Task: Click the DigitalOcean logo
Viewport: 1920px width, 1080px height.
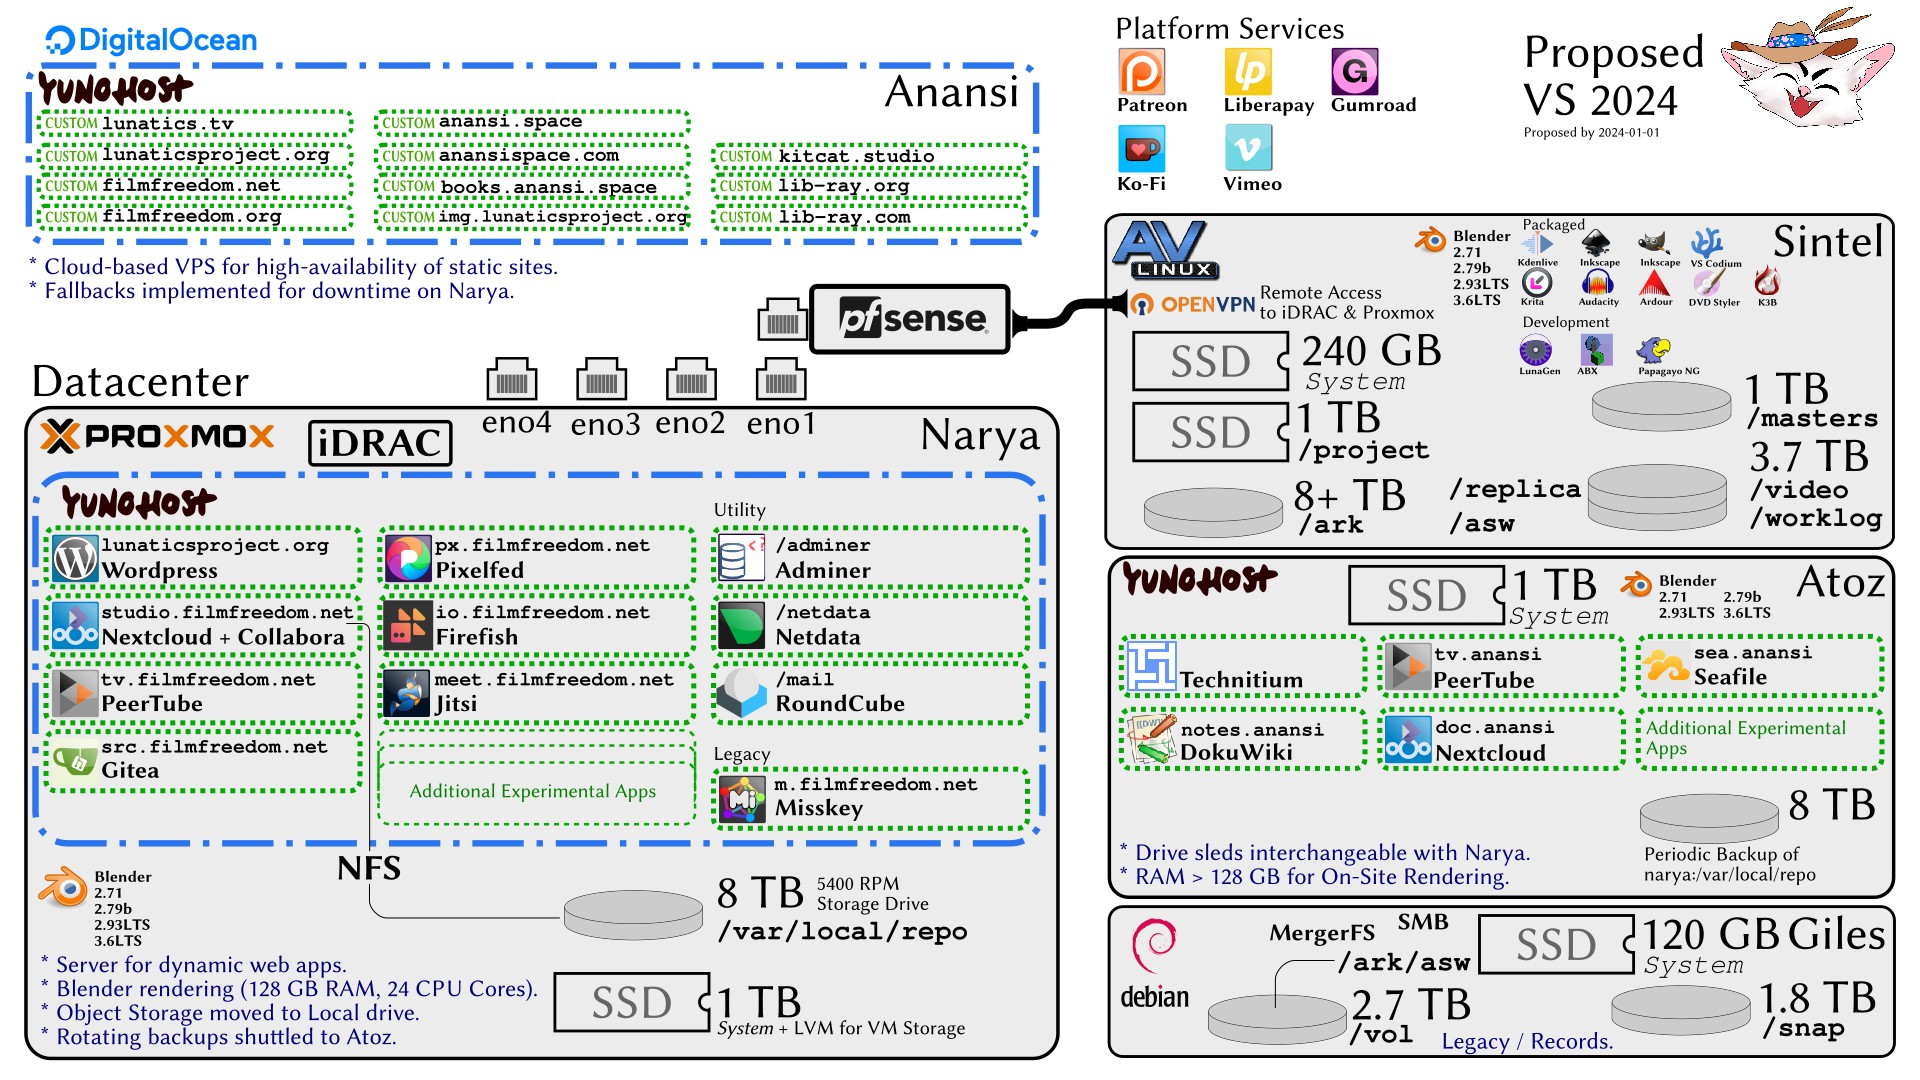Action: coord(150,40)
